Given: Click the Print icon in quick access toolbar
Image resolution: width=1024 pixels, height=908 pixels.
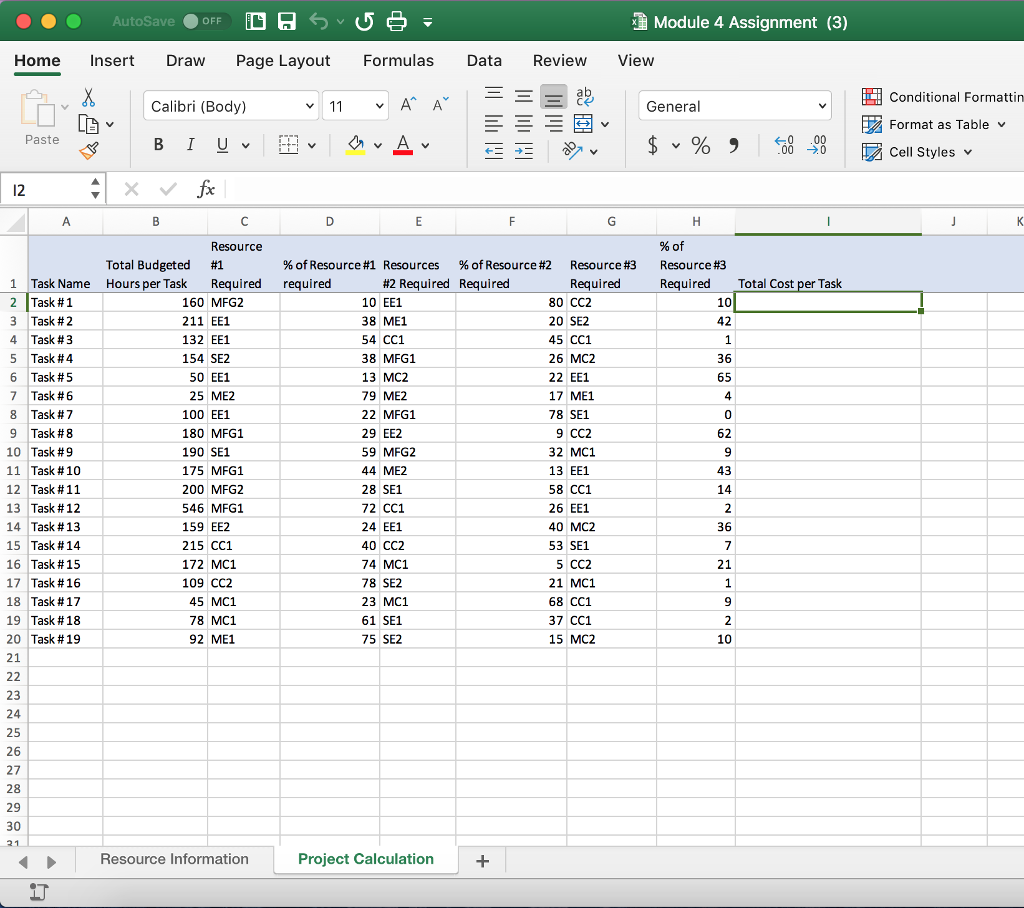Looking at the screenshot, I should coord(396,22).
